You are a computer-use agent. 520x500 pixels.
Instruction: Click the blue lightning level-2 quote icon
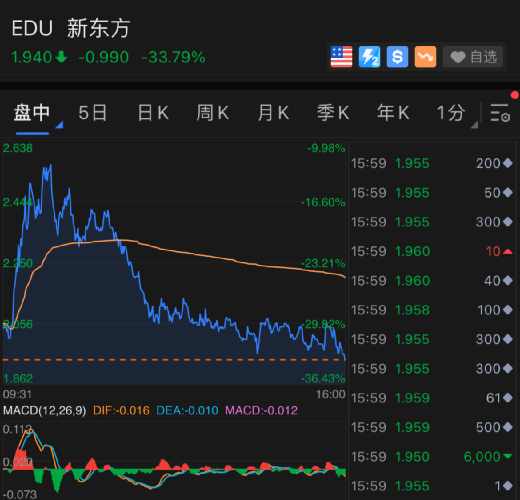tap(369, 57)
